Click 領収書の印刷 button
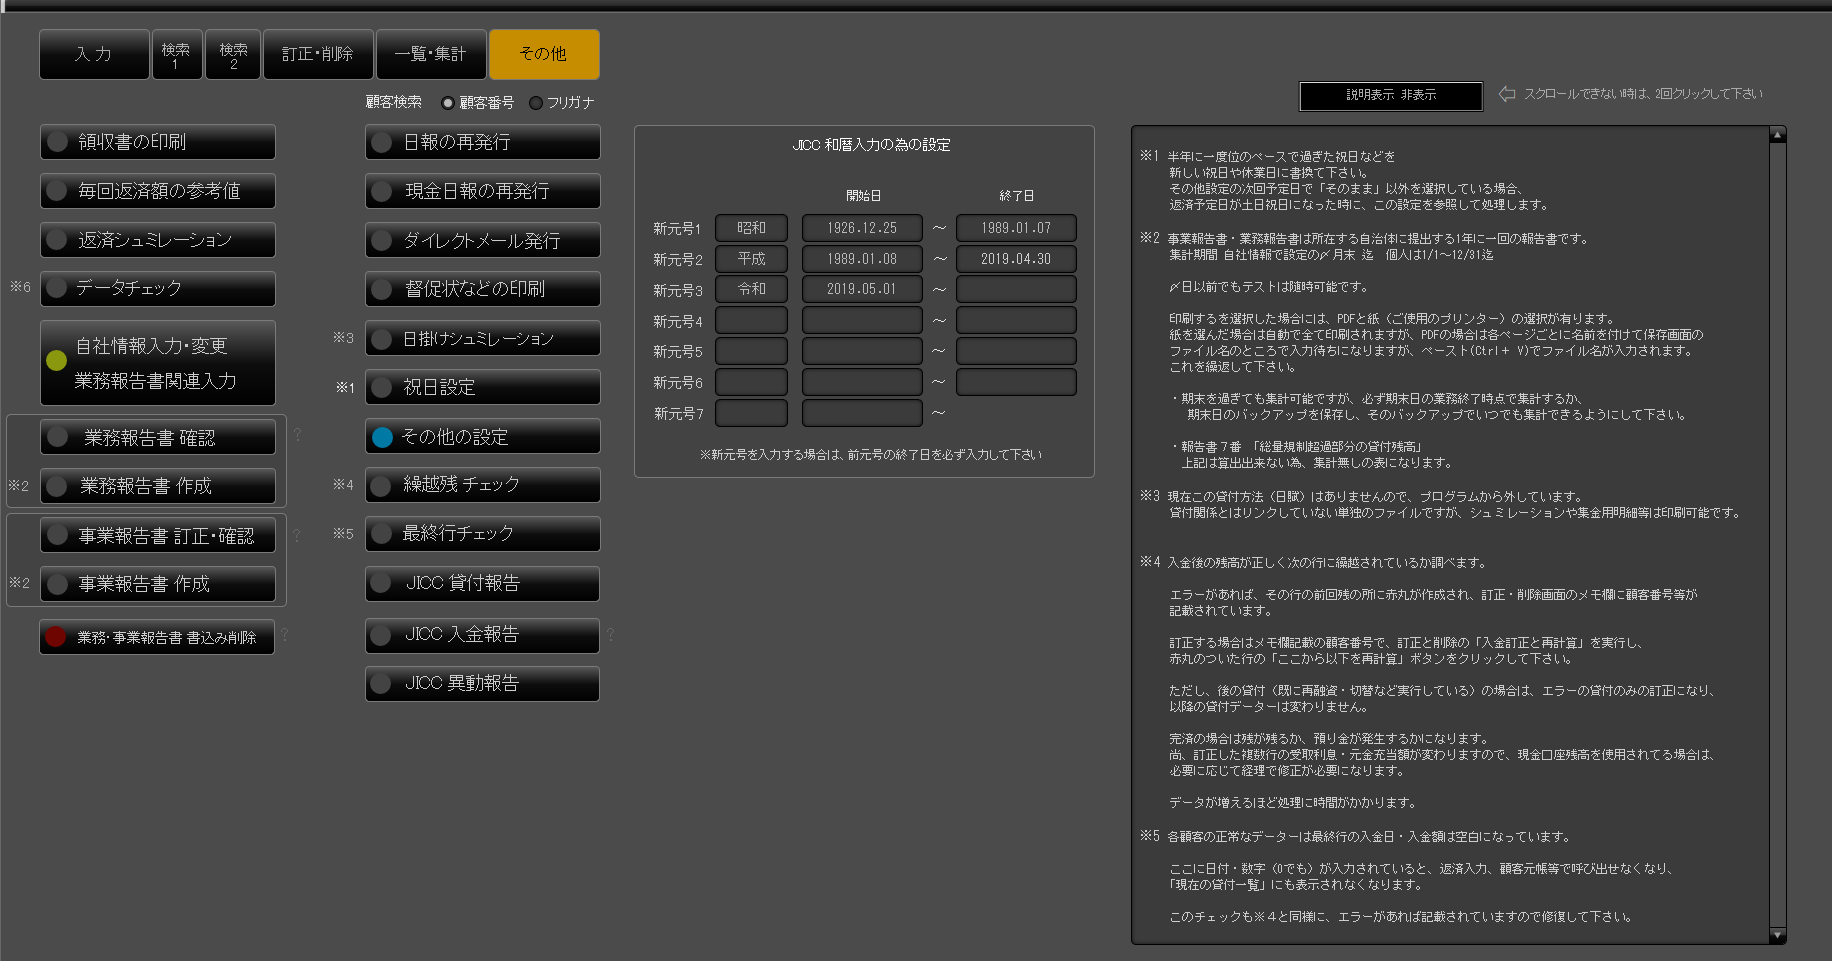The height and width of the screenshot is (961, 1832). [158, 142]
